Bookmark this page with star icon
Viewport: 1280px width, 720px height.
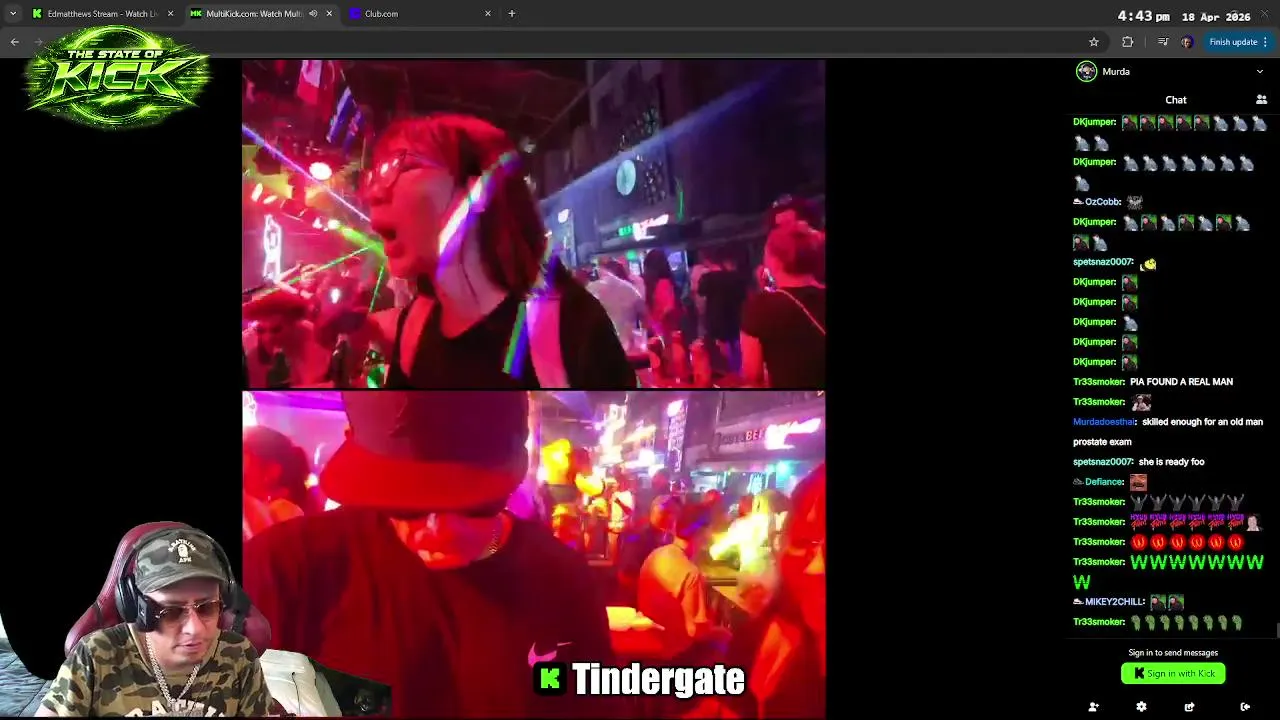pos(1094,42)
